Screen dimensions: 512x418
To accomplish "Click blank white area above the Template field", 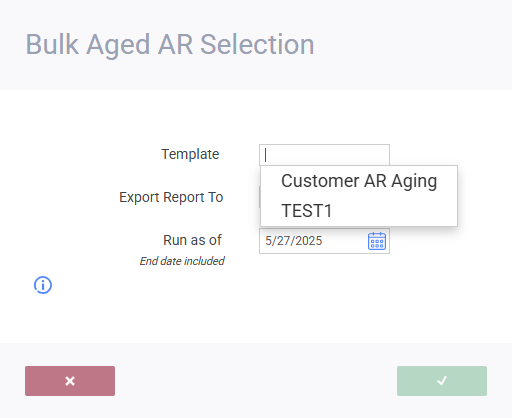I will click(x=256, y=117).
